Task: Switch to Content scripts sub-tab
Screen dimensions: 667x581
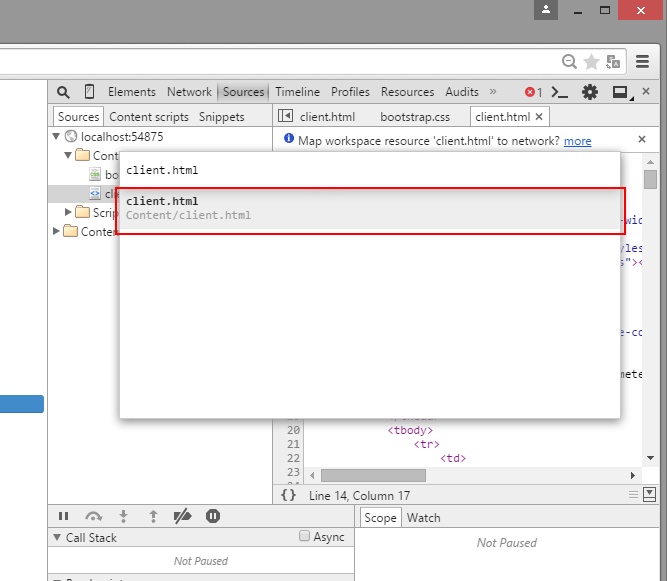Action: [149, 117]
